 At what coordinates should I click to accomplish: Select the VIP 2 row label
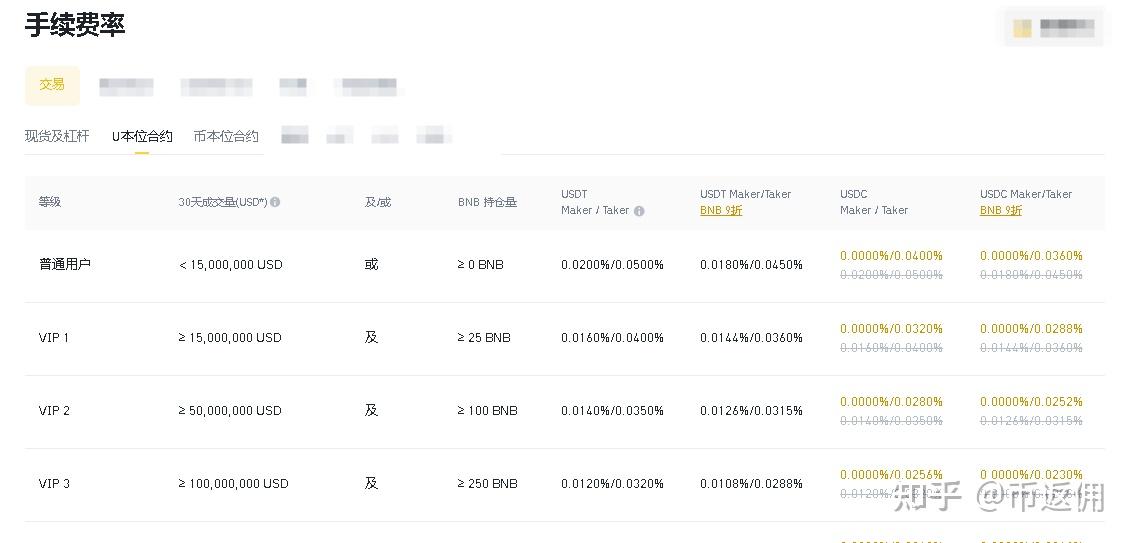[54, 411]
